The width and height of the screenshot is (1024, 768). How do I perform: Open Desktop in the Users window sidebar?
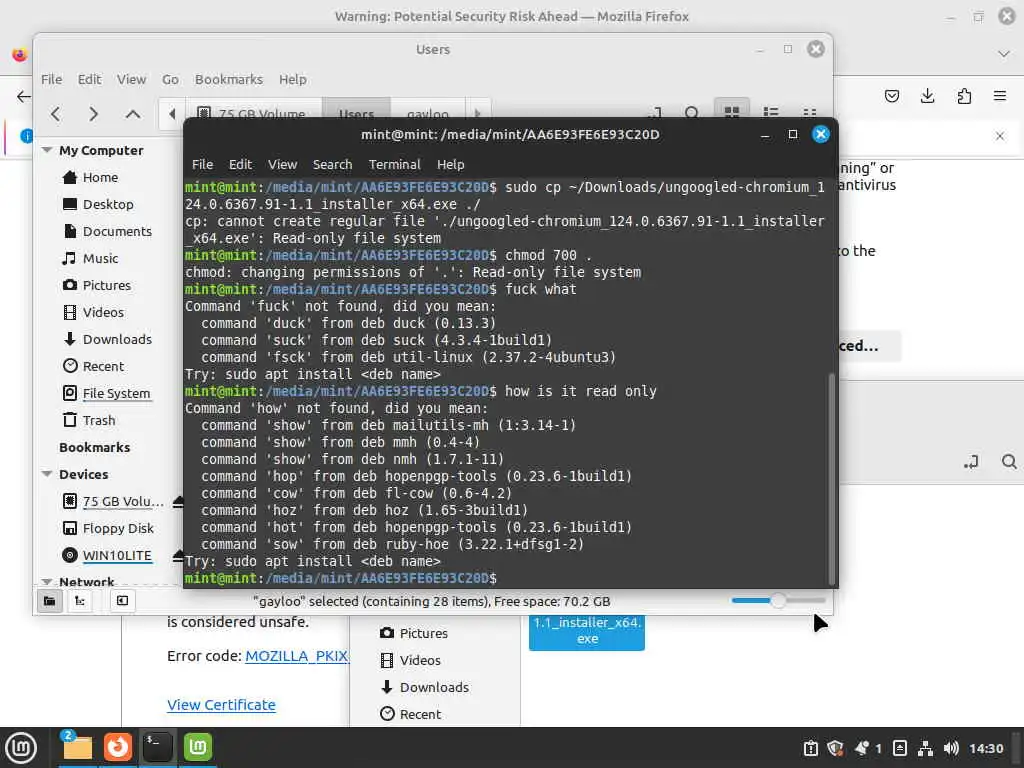pos(108,204)
